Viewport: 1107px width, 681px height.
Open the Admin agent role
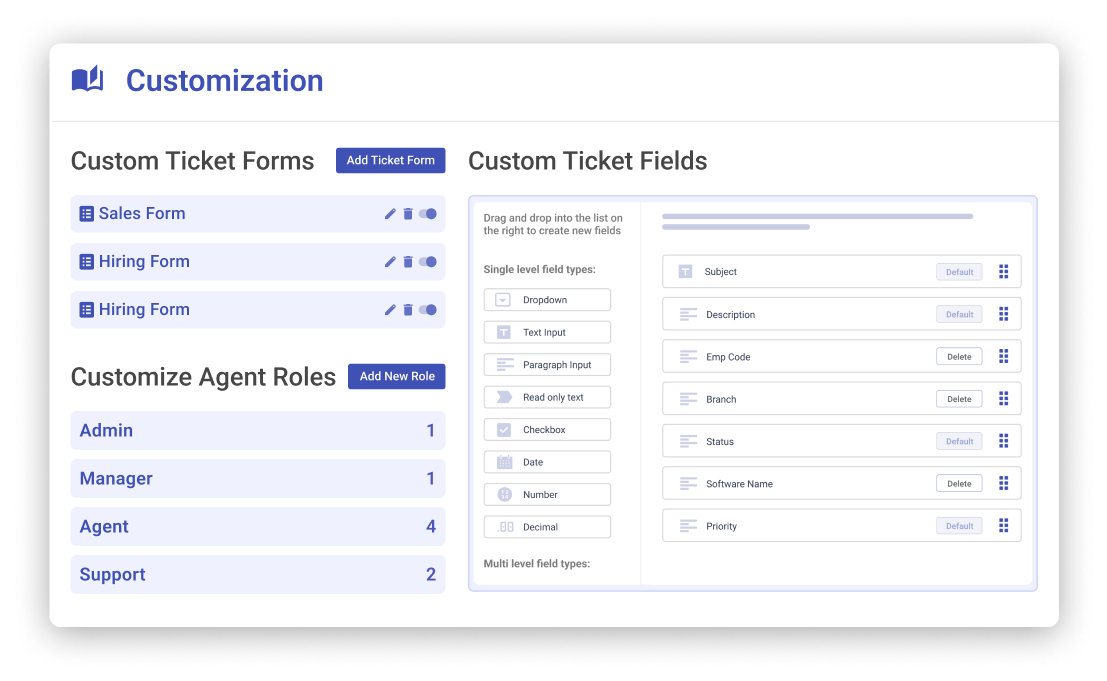(x=257, y=431)
